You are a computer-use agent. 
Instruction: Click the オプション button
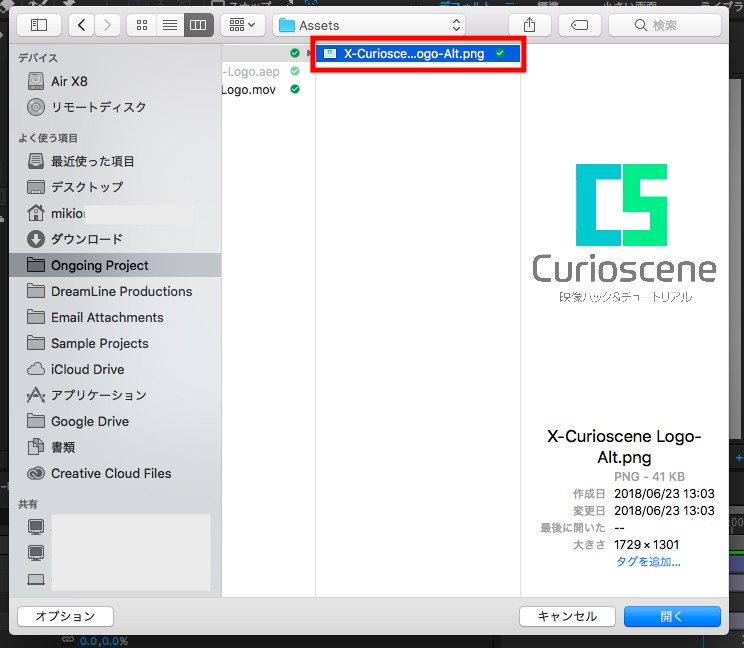point(65,616)
